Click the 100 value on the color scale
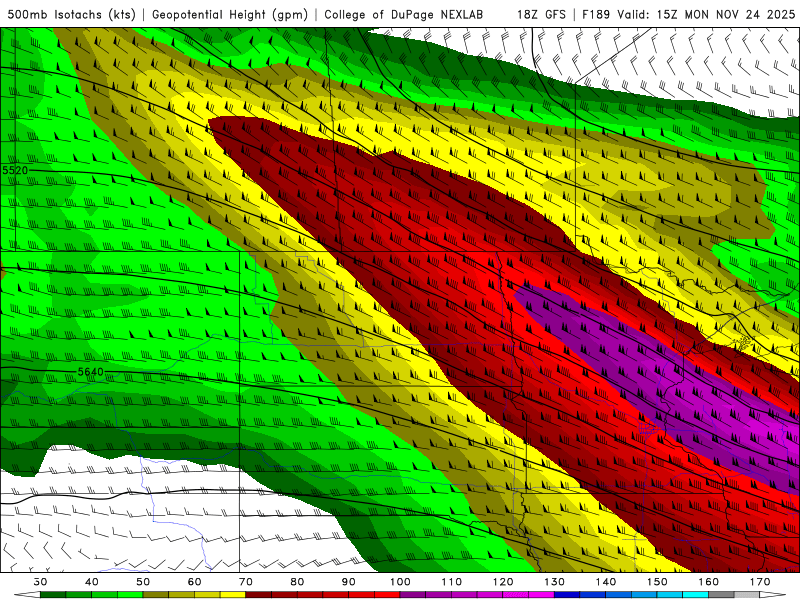This screenshot has height=600, width=800. click(x=400, y=582)
